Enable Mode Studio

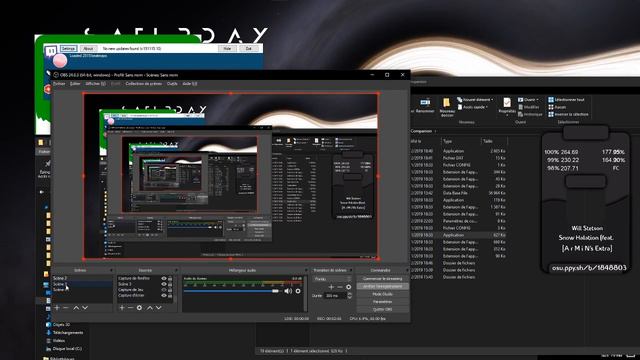[x=382, y=294]
